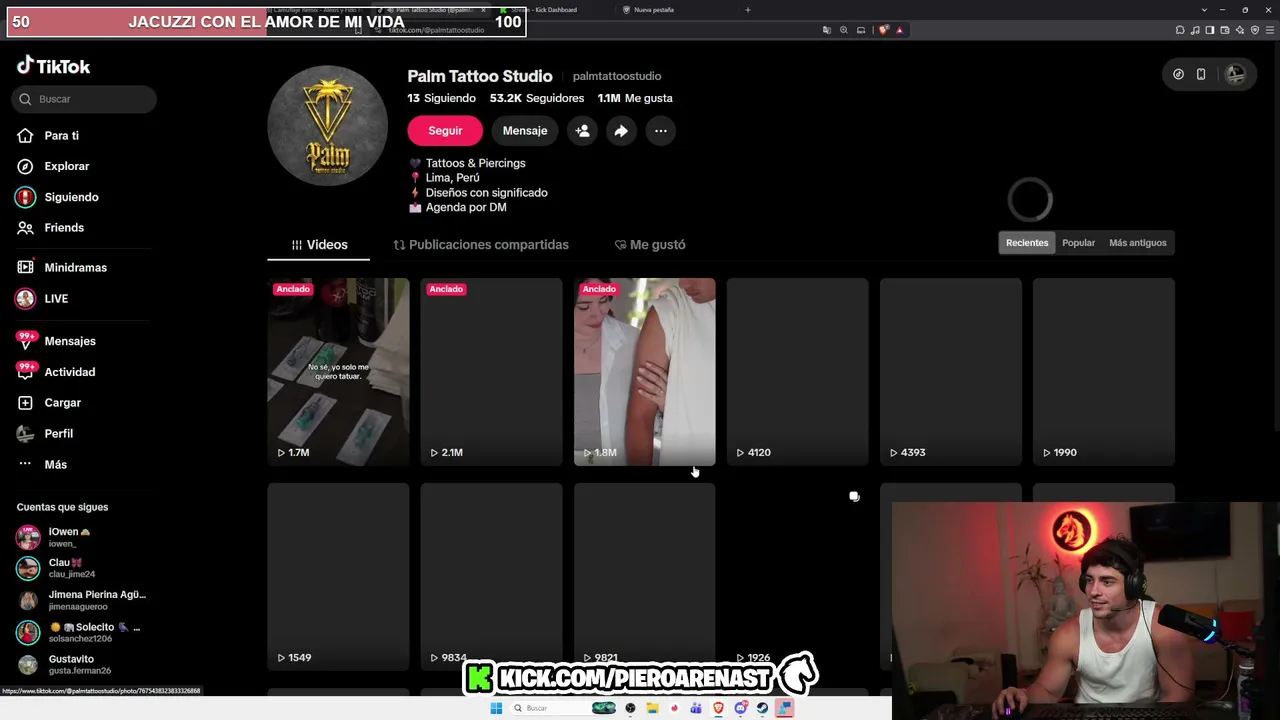Open the Brave Shields icon in address bar
The height and width of the screenshot is (720, 1280).
tap(884, 30)
